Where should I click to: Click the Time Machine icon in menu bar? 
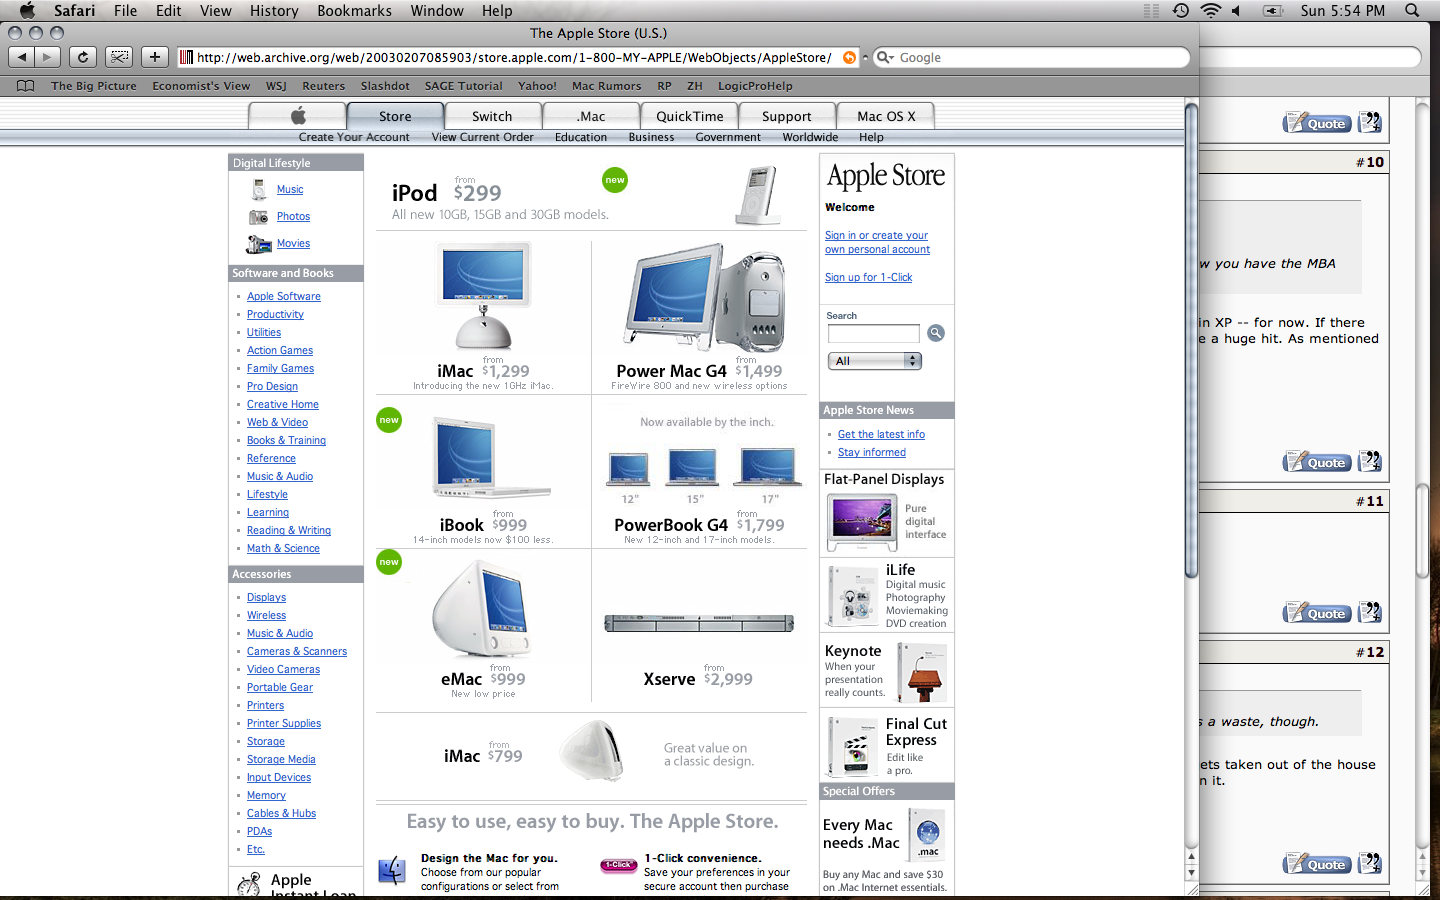tap(1181, 10)
